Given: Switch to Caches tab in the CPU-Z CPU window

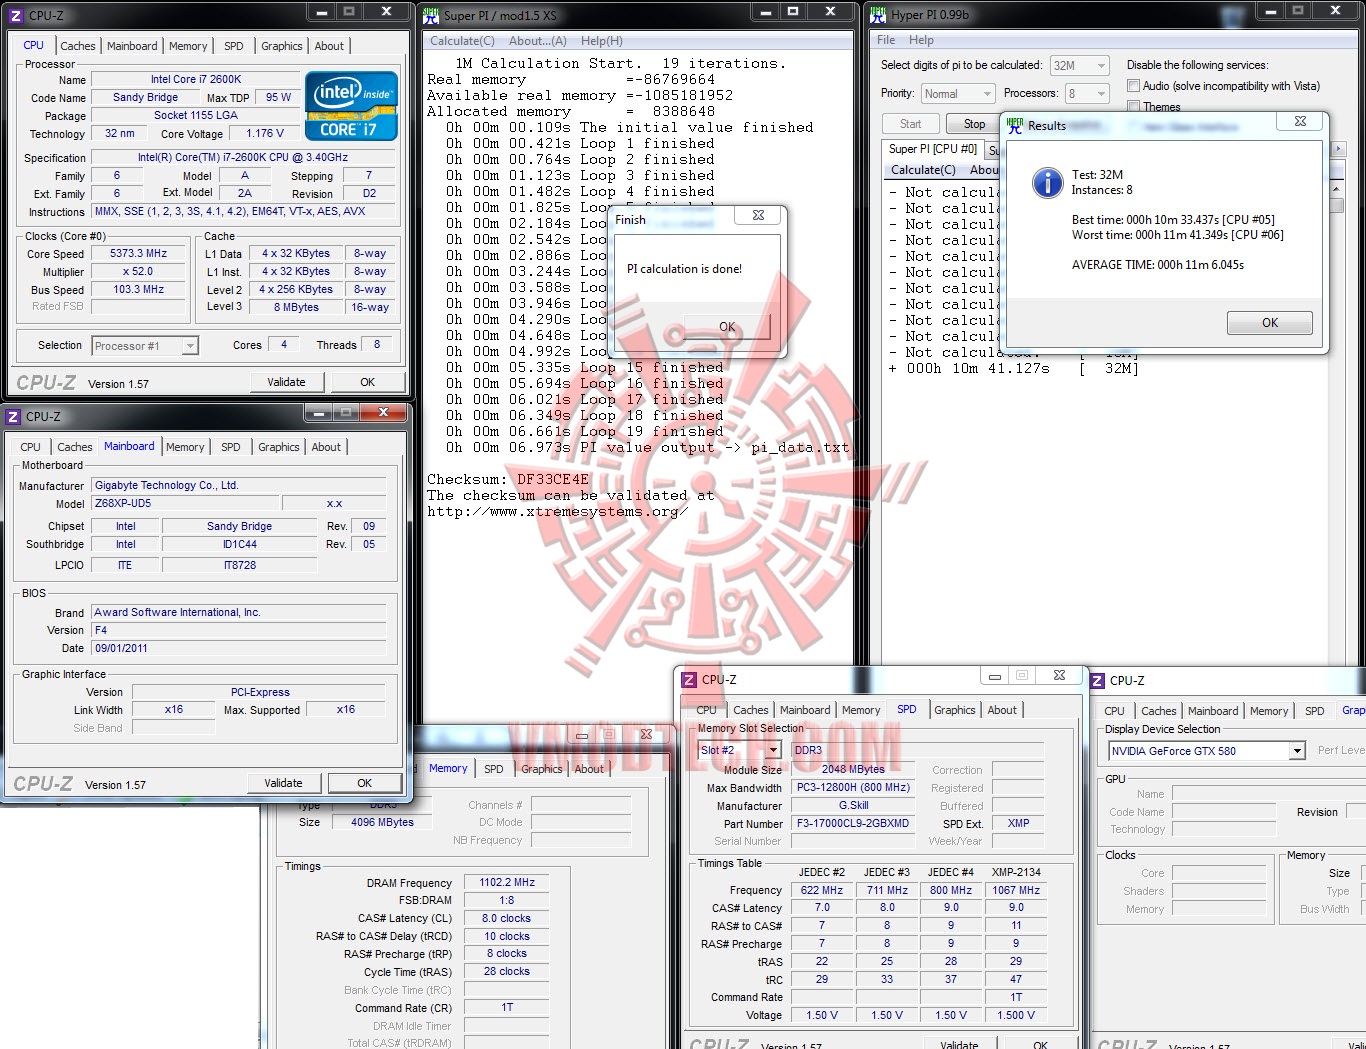Looking at the screenshot, I should 78,46.
